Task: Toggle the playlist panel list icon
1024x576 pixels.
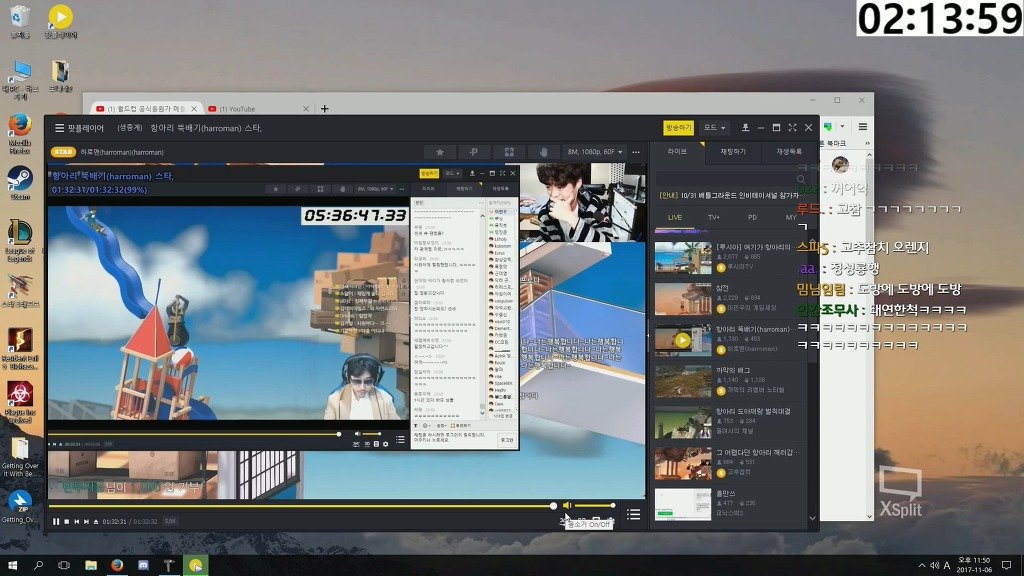Action: tap(633, 515)
